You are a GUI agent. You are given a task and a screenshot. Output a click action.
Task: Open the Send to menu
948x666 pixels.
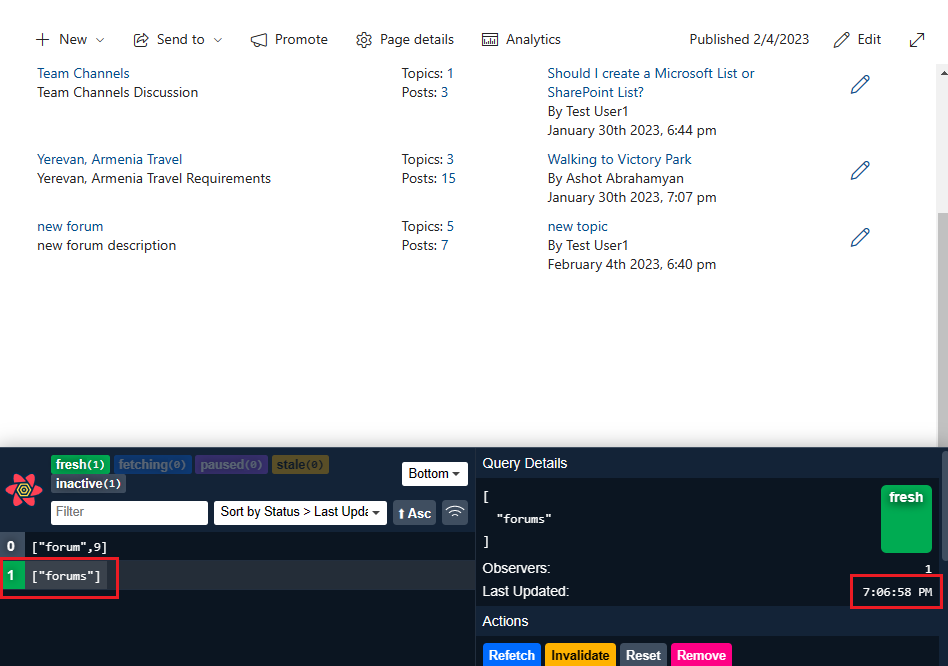(x=178, y=40)
